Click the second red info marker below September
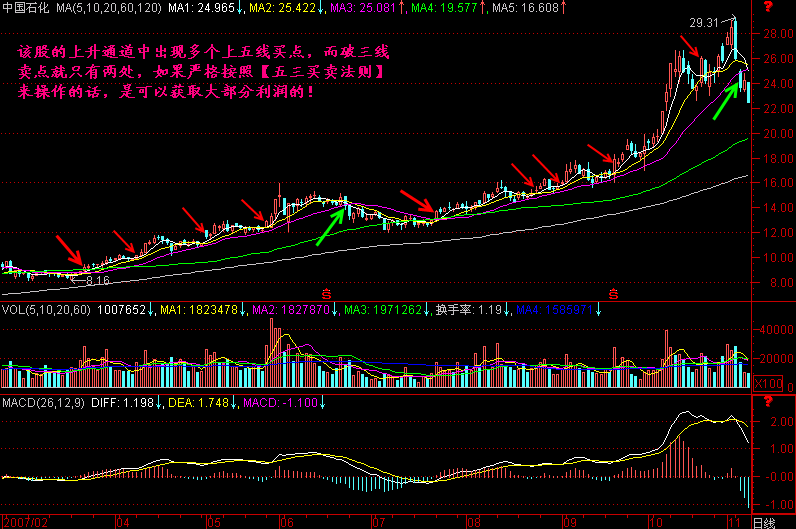796x529 pixels. [612, 293]
